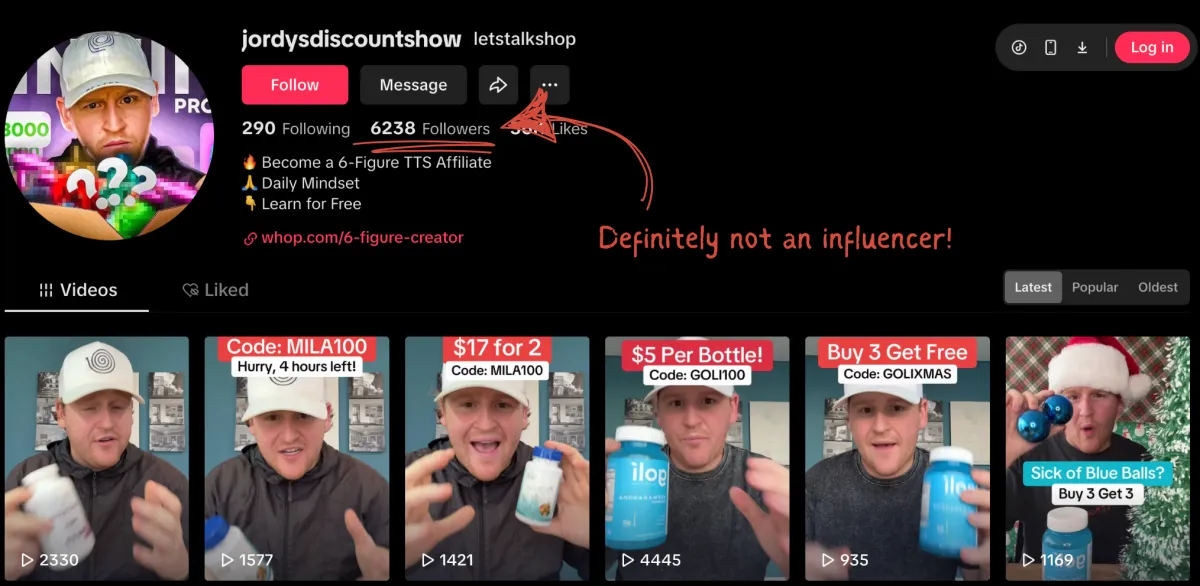Select the Videos tab
Image resolution: width=1200 pixels, height=586 pixels.
click(78, 290)
